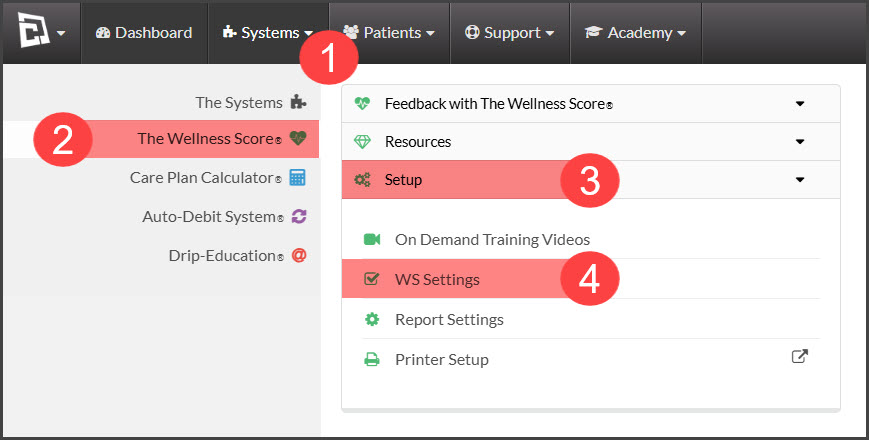
Task: Click the calculator icon next to Care Plan Calculator
Action: click(298, 177)
